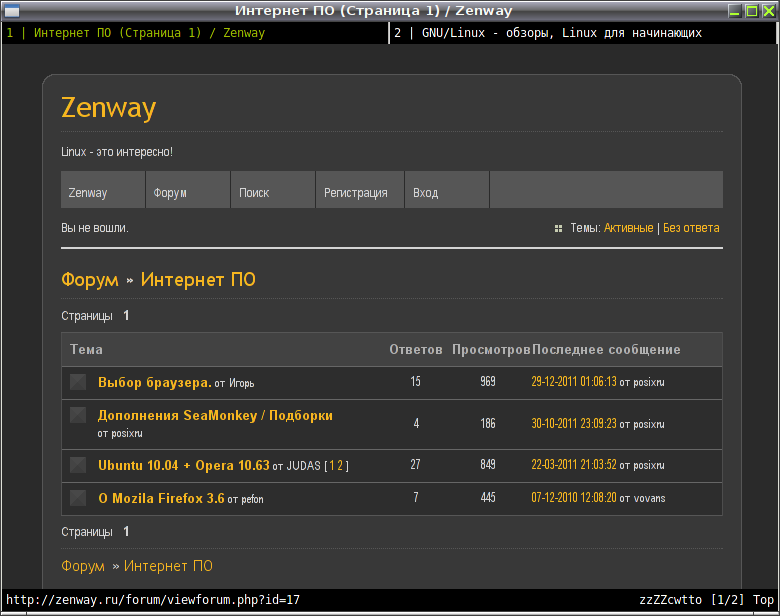The height and width of the screenshot is (616, 780).
Task: Open the Вход login menu item
Action: [447, 190]
